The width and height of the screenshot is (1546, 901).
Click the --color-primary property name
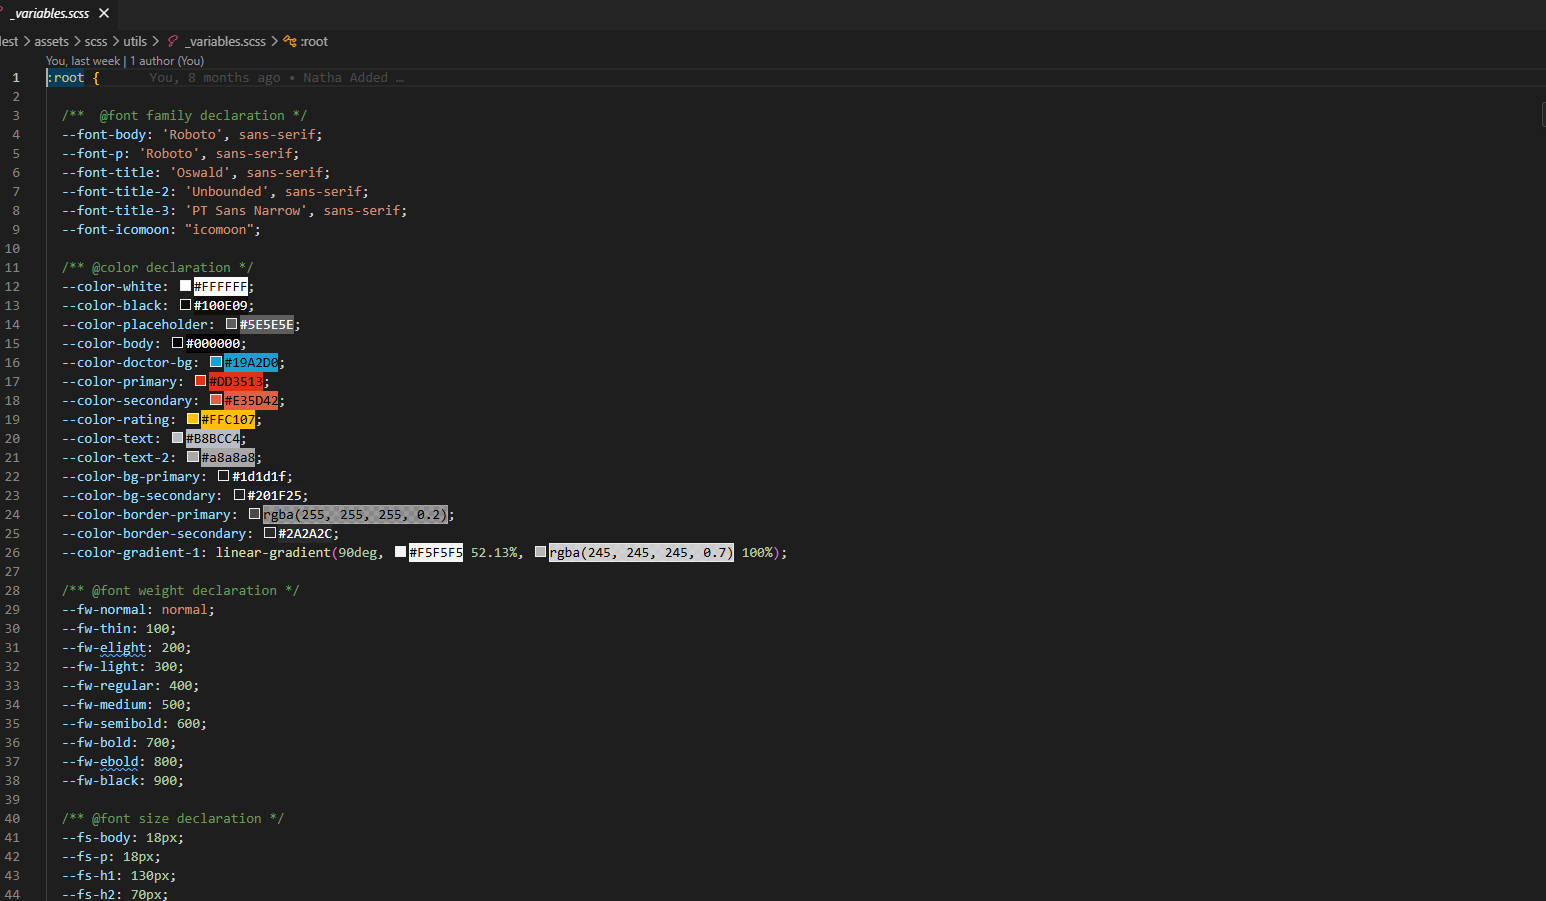click(x=119, y=381)
